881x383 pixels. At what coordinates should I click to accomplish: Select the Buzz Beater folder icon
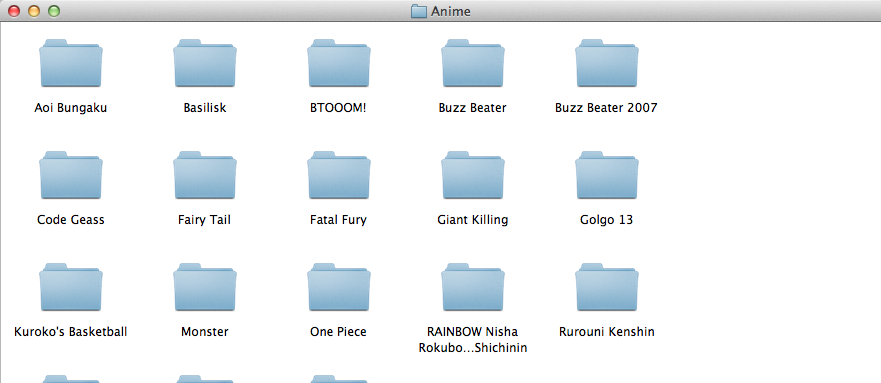[x=473, y=63]
